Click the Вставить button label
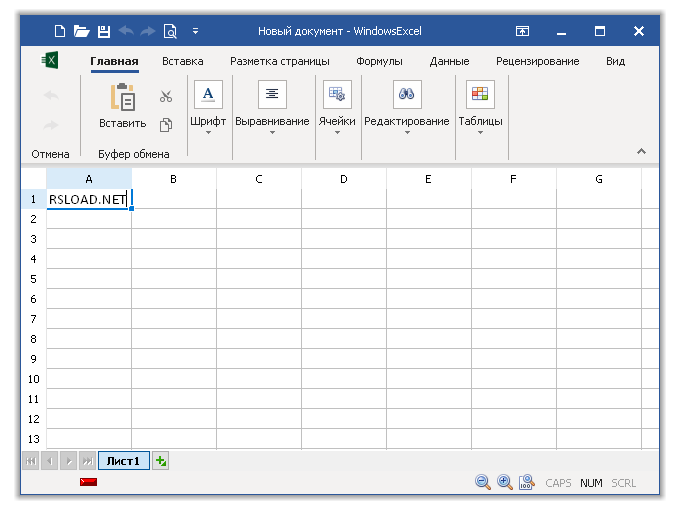The height and width of the screenshot is (512, 693). (122, 123)
